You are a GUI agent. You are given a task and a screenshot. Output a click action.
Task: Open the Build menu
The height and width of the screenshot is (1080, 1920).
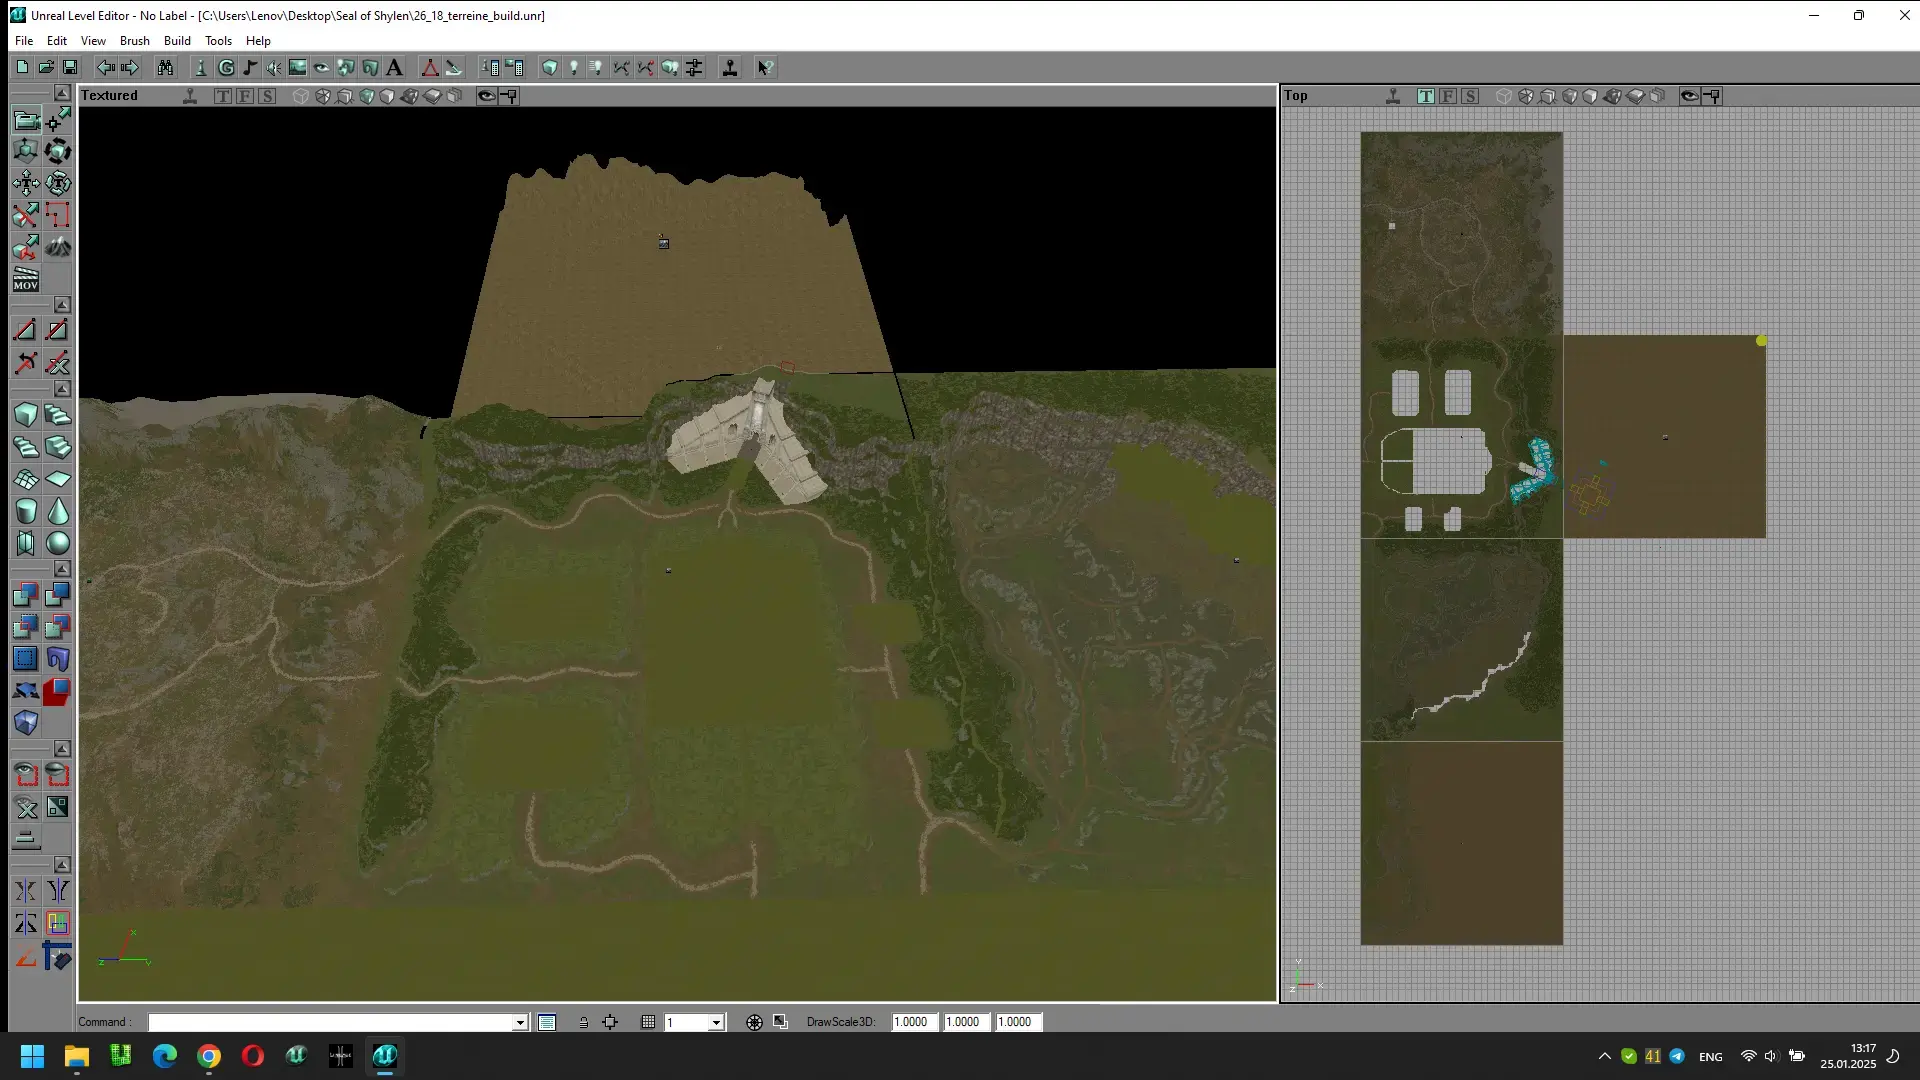coord(177,41)
